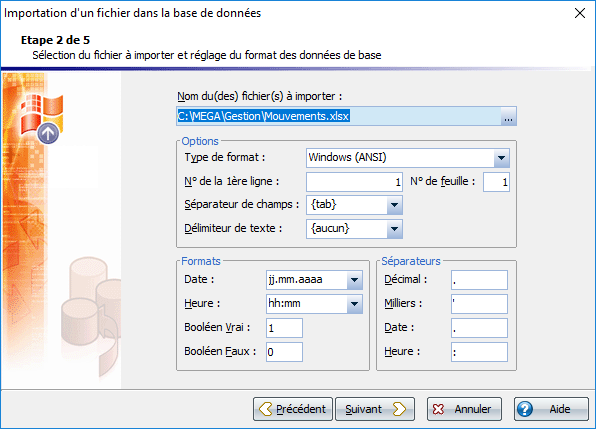Screen dimensions: 596x429
Task: Focus the Booléen Vrai input
Action: (284, 328)
